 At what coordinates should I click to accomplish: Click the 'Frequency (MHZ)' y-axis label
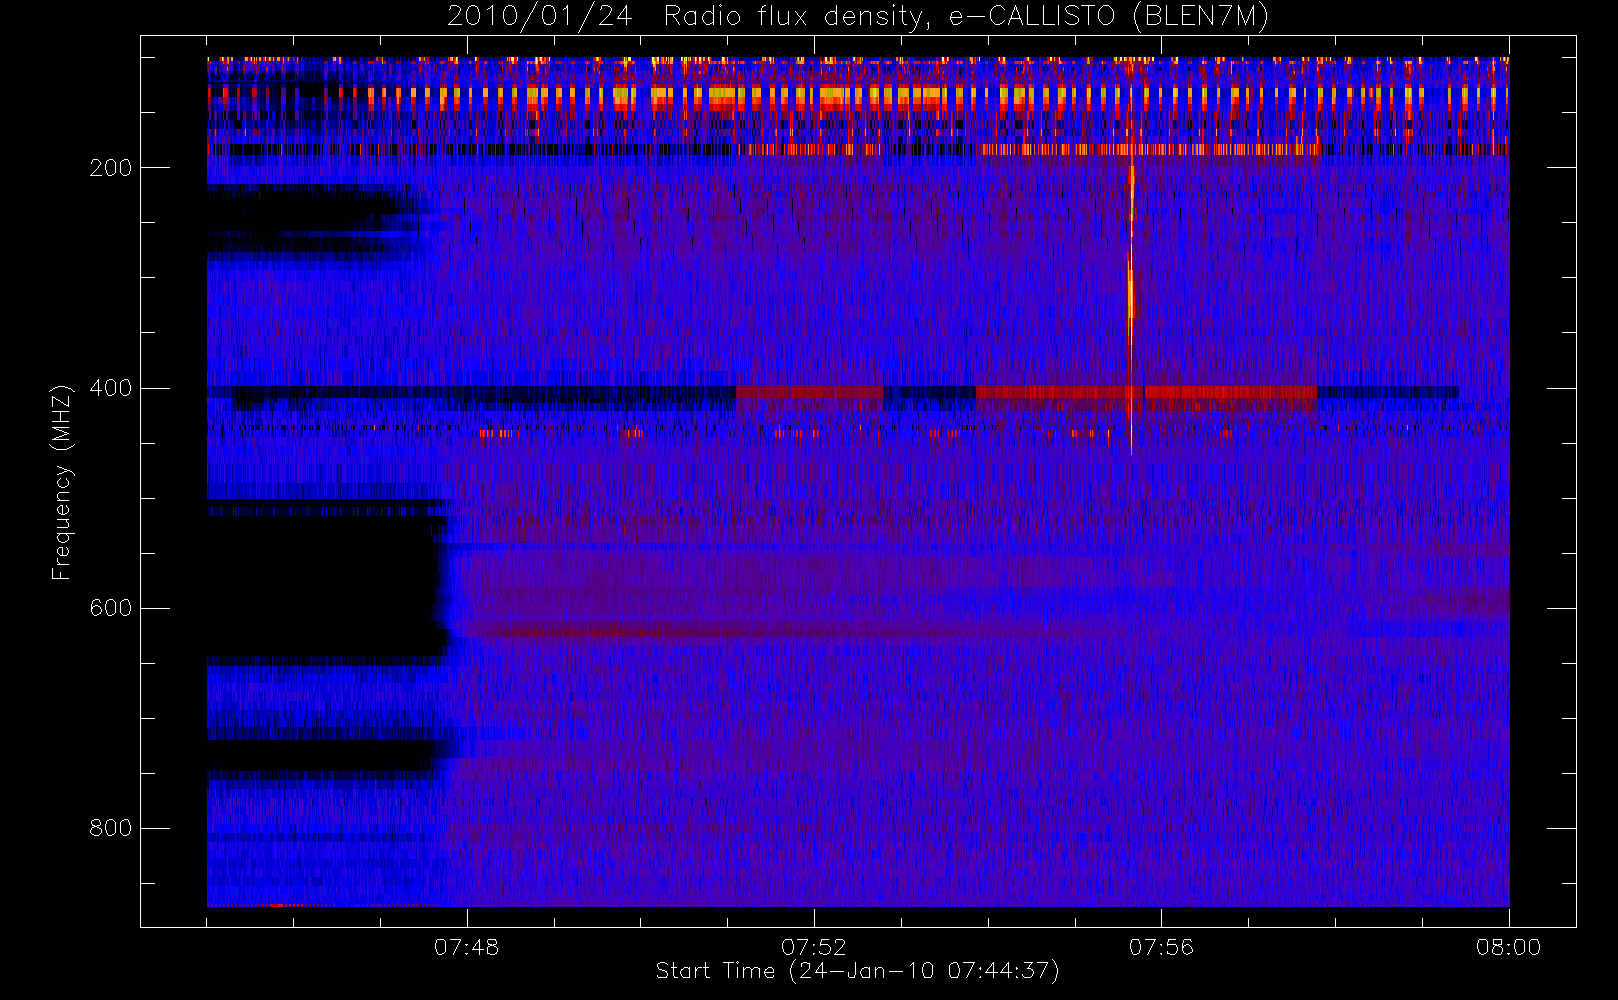pos(62,482)
